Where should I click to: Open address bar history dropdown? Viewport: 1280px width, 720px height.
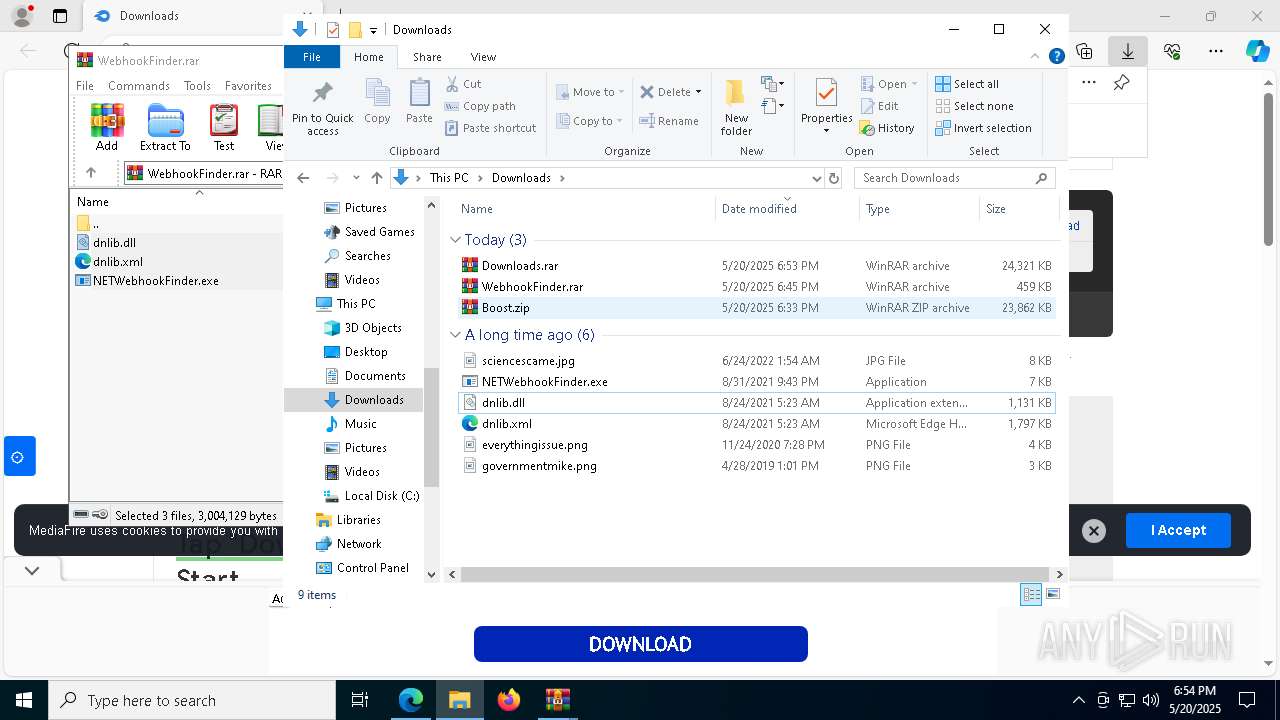(x=816, y=178)
